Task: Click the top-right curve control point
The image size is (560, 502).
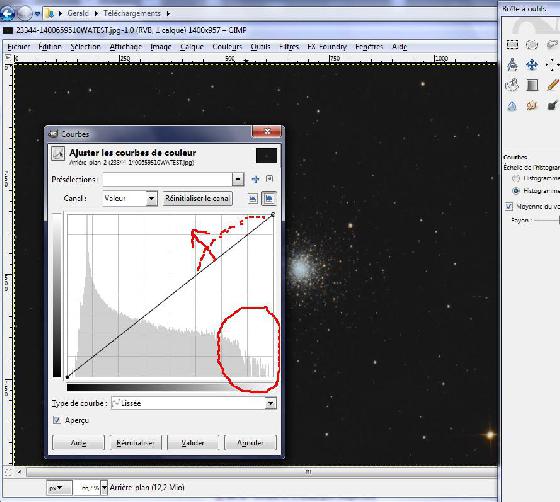Action: tap(273, 214)
